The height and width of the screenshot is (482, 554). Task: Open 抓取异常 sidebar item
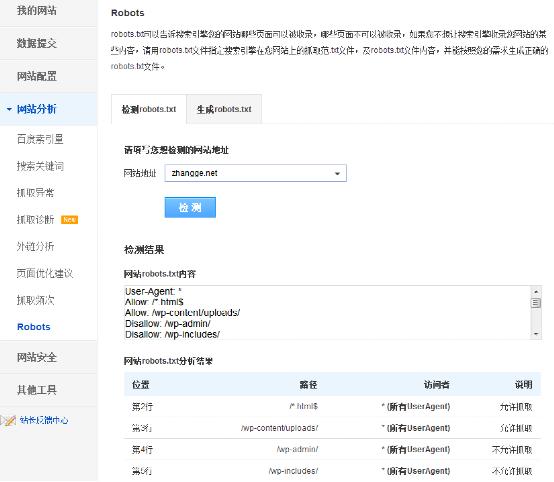point(35,193)
